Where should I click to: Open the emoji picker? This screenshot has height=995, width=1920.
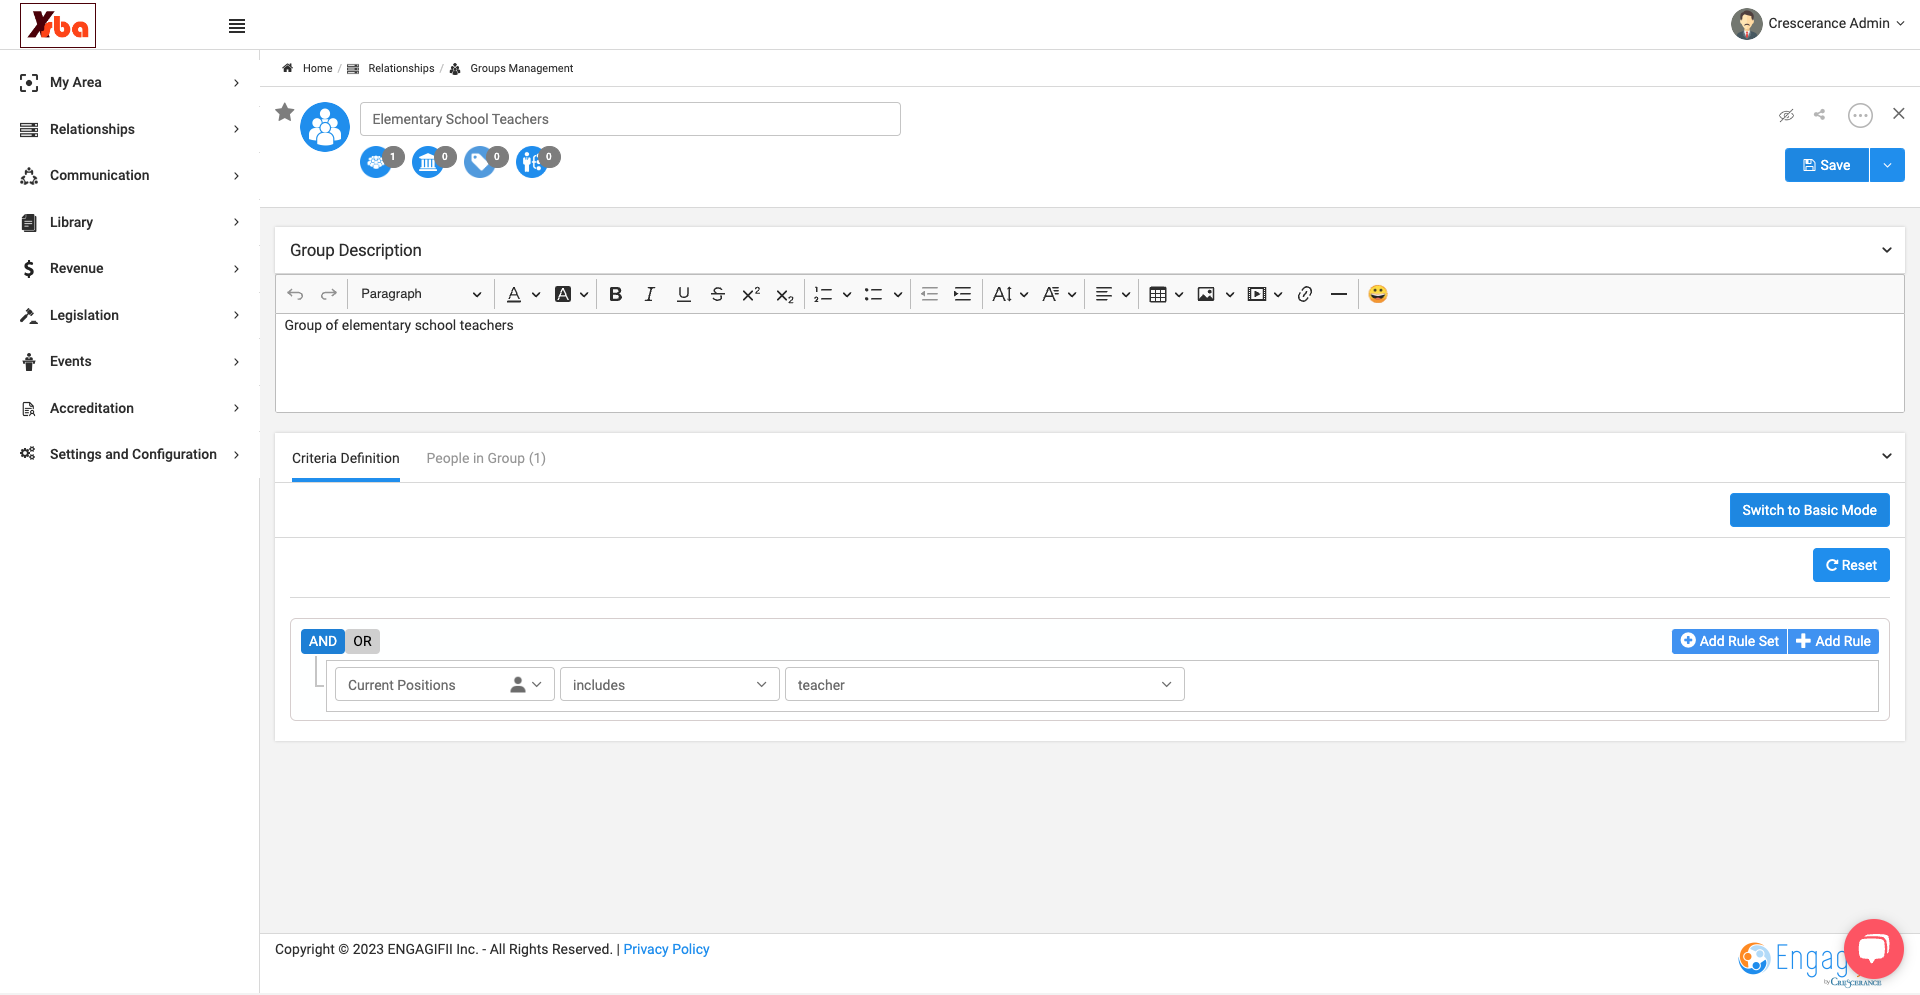1378,294
